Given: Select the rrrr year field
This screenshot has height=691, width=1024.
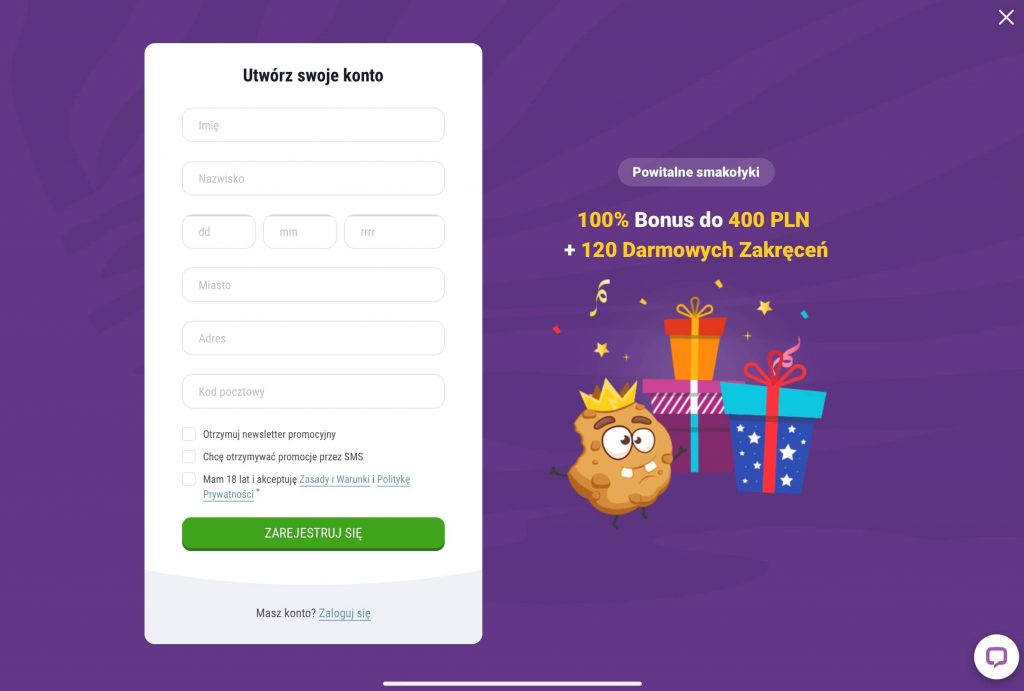Looking at the screenshot, I should coord(394,232).
